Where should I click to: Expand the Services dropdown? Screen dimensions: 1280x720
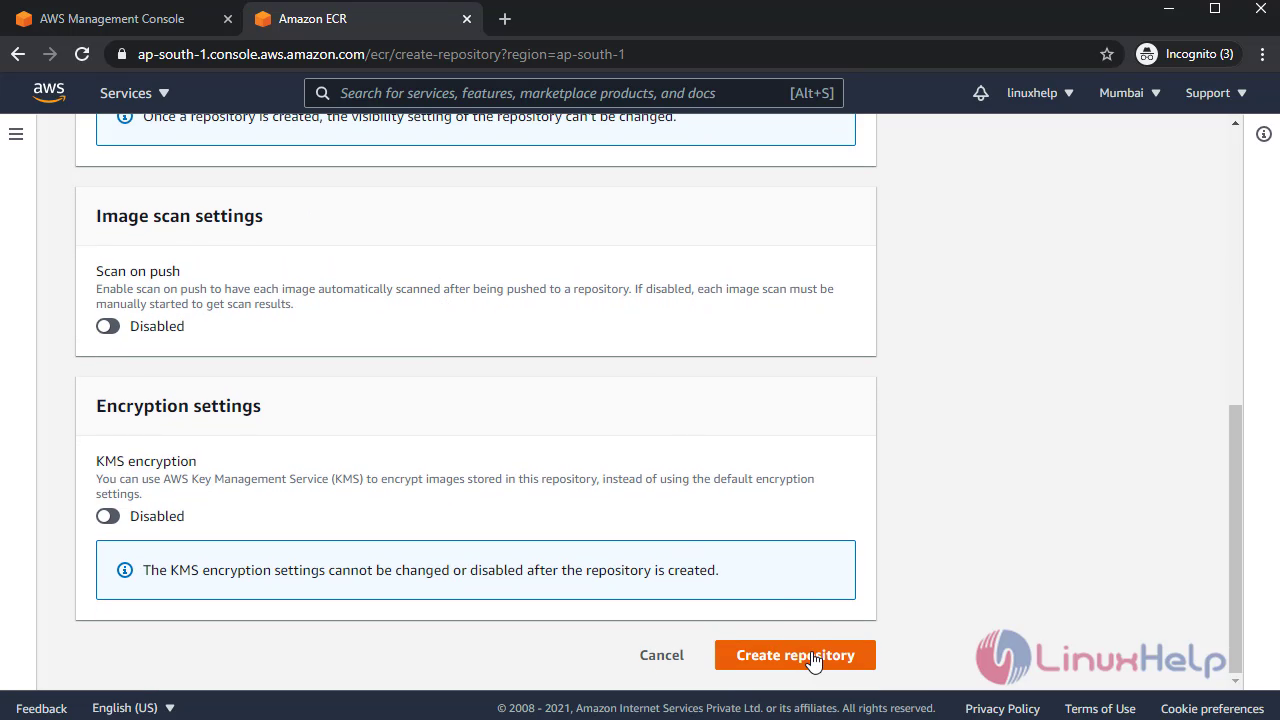[135, 93]
